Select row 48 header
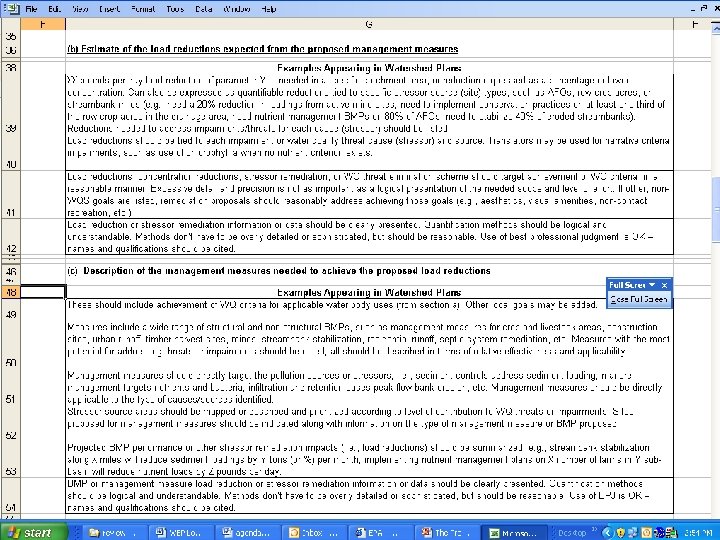720x540 pixels. [10, 292]
